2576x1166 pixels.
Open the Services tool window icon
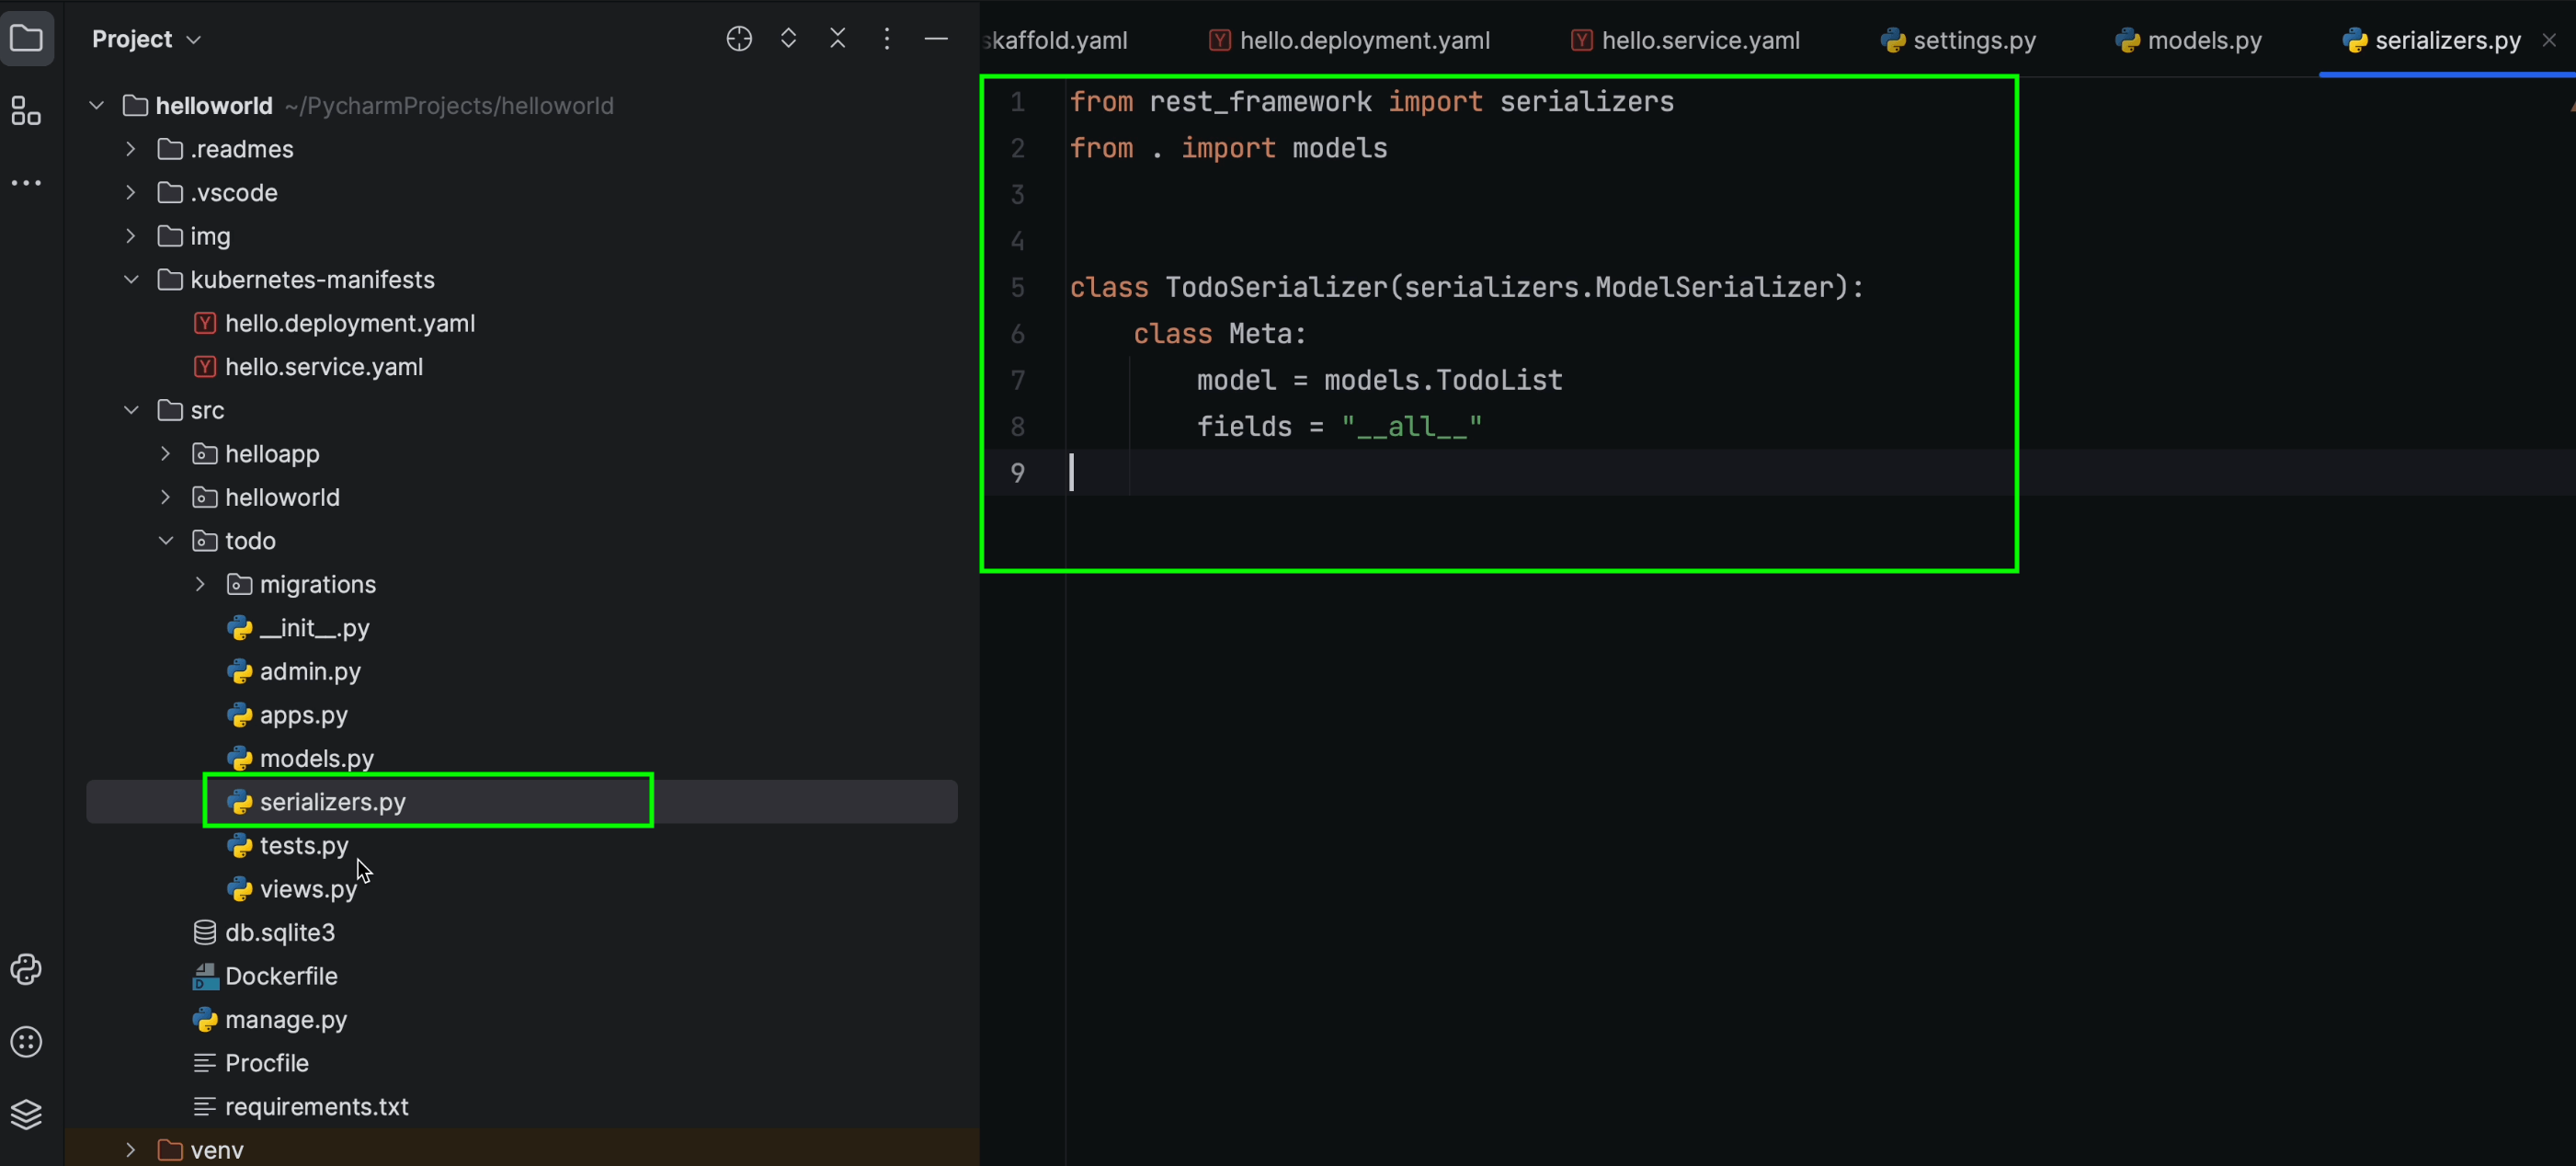(25, 1114)
